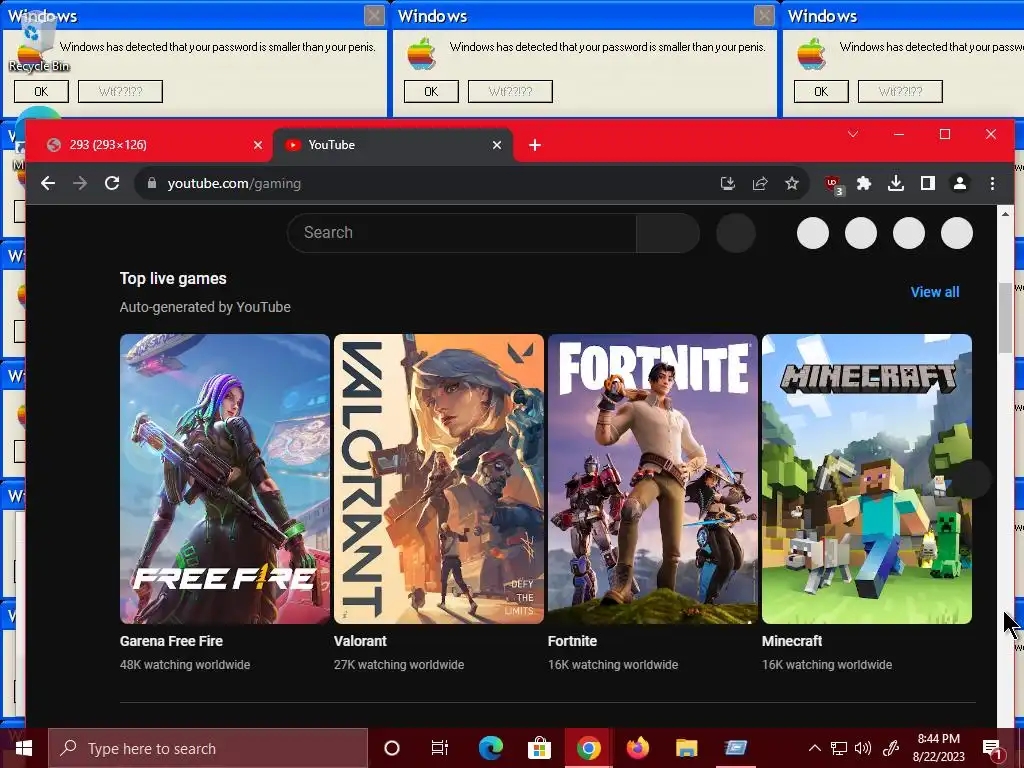Reload the YouTube gaming page

(112, 184)
